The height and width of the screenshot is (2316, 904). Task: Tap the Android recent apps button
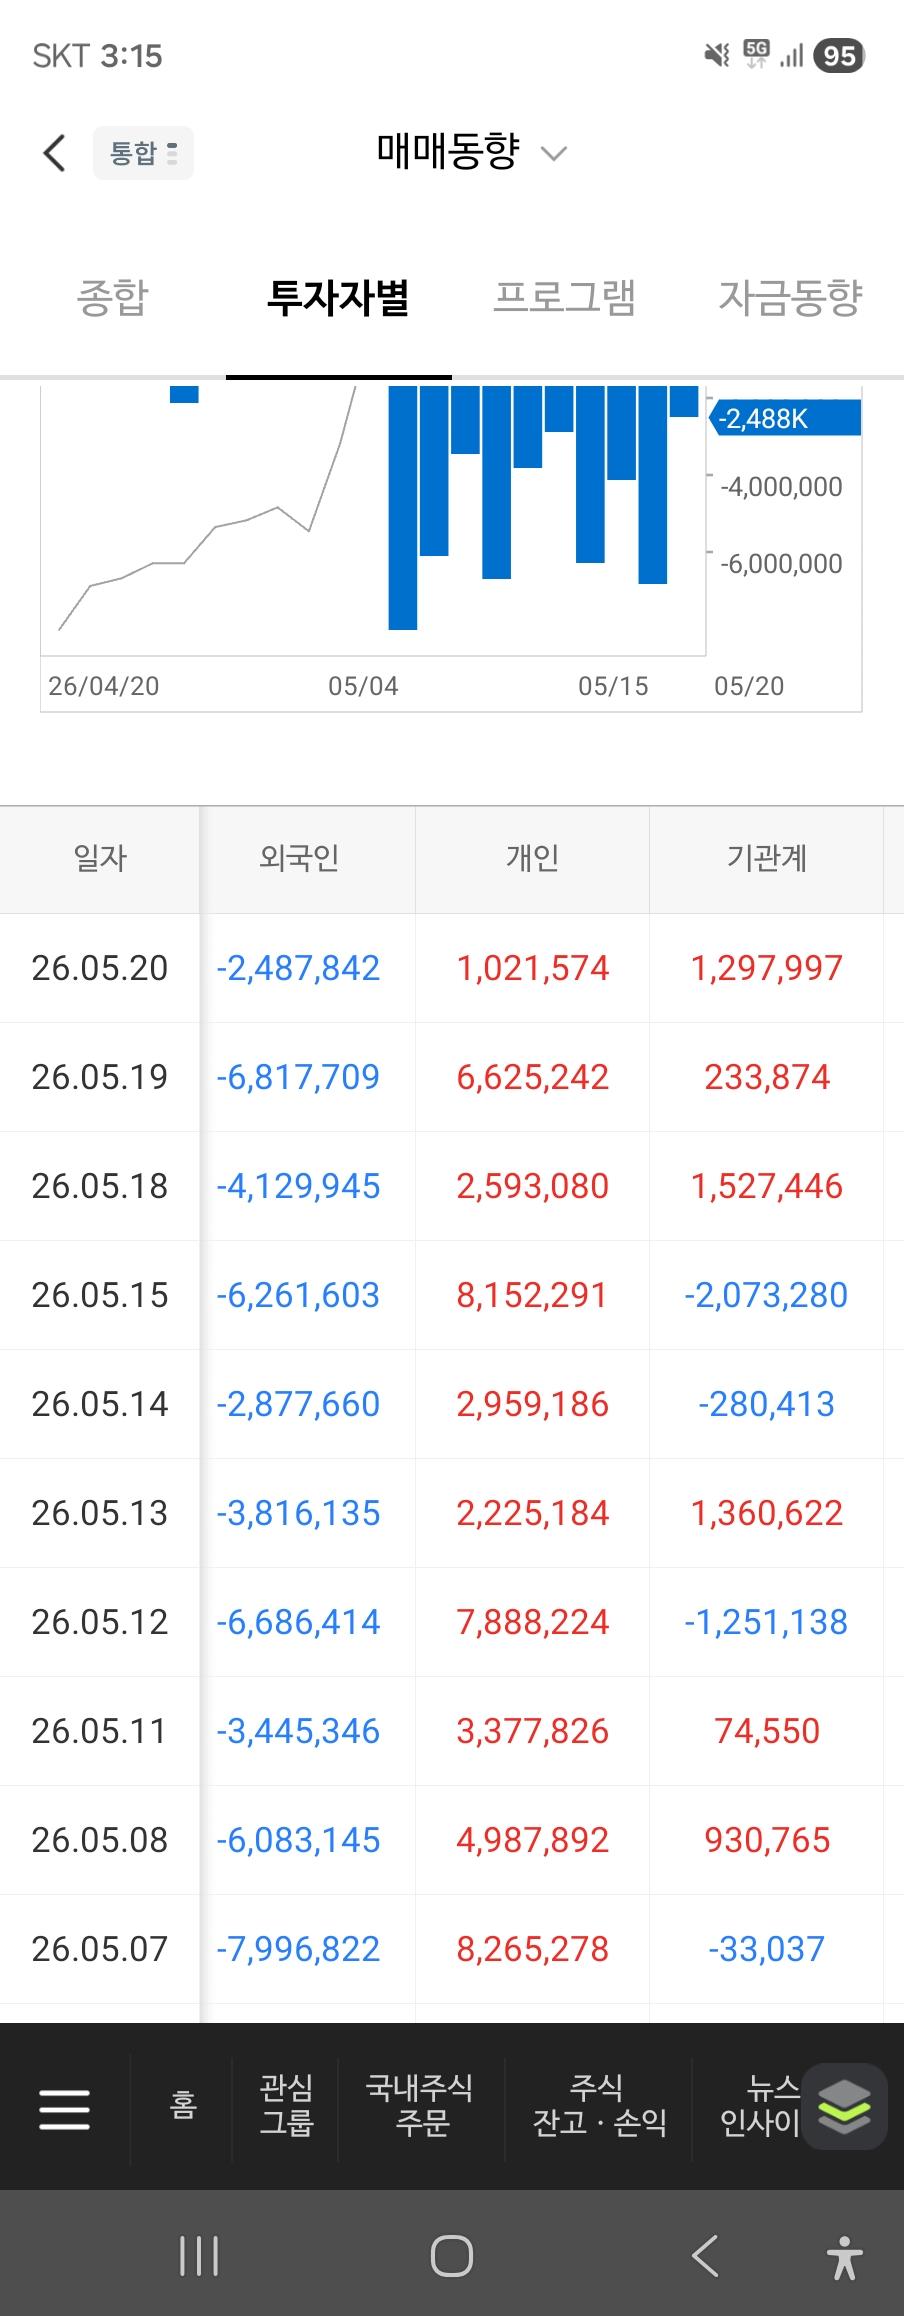click(x=199, y=2256)
